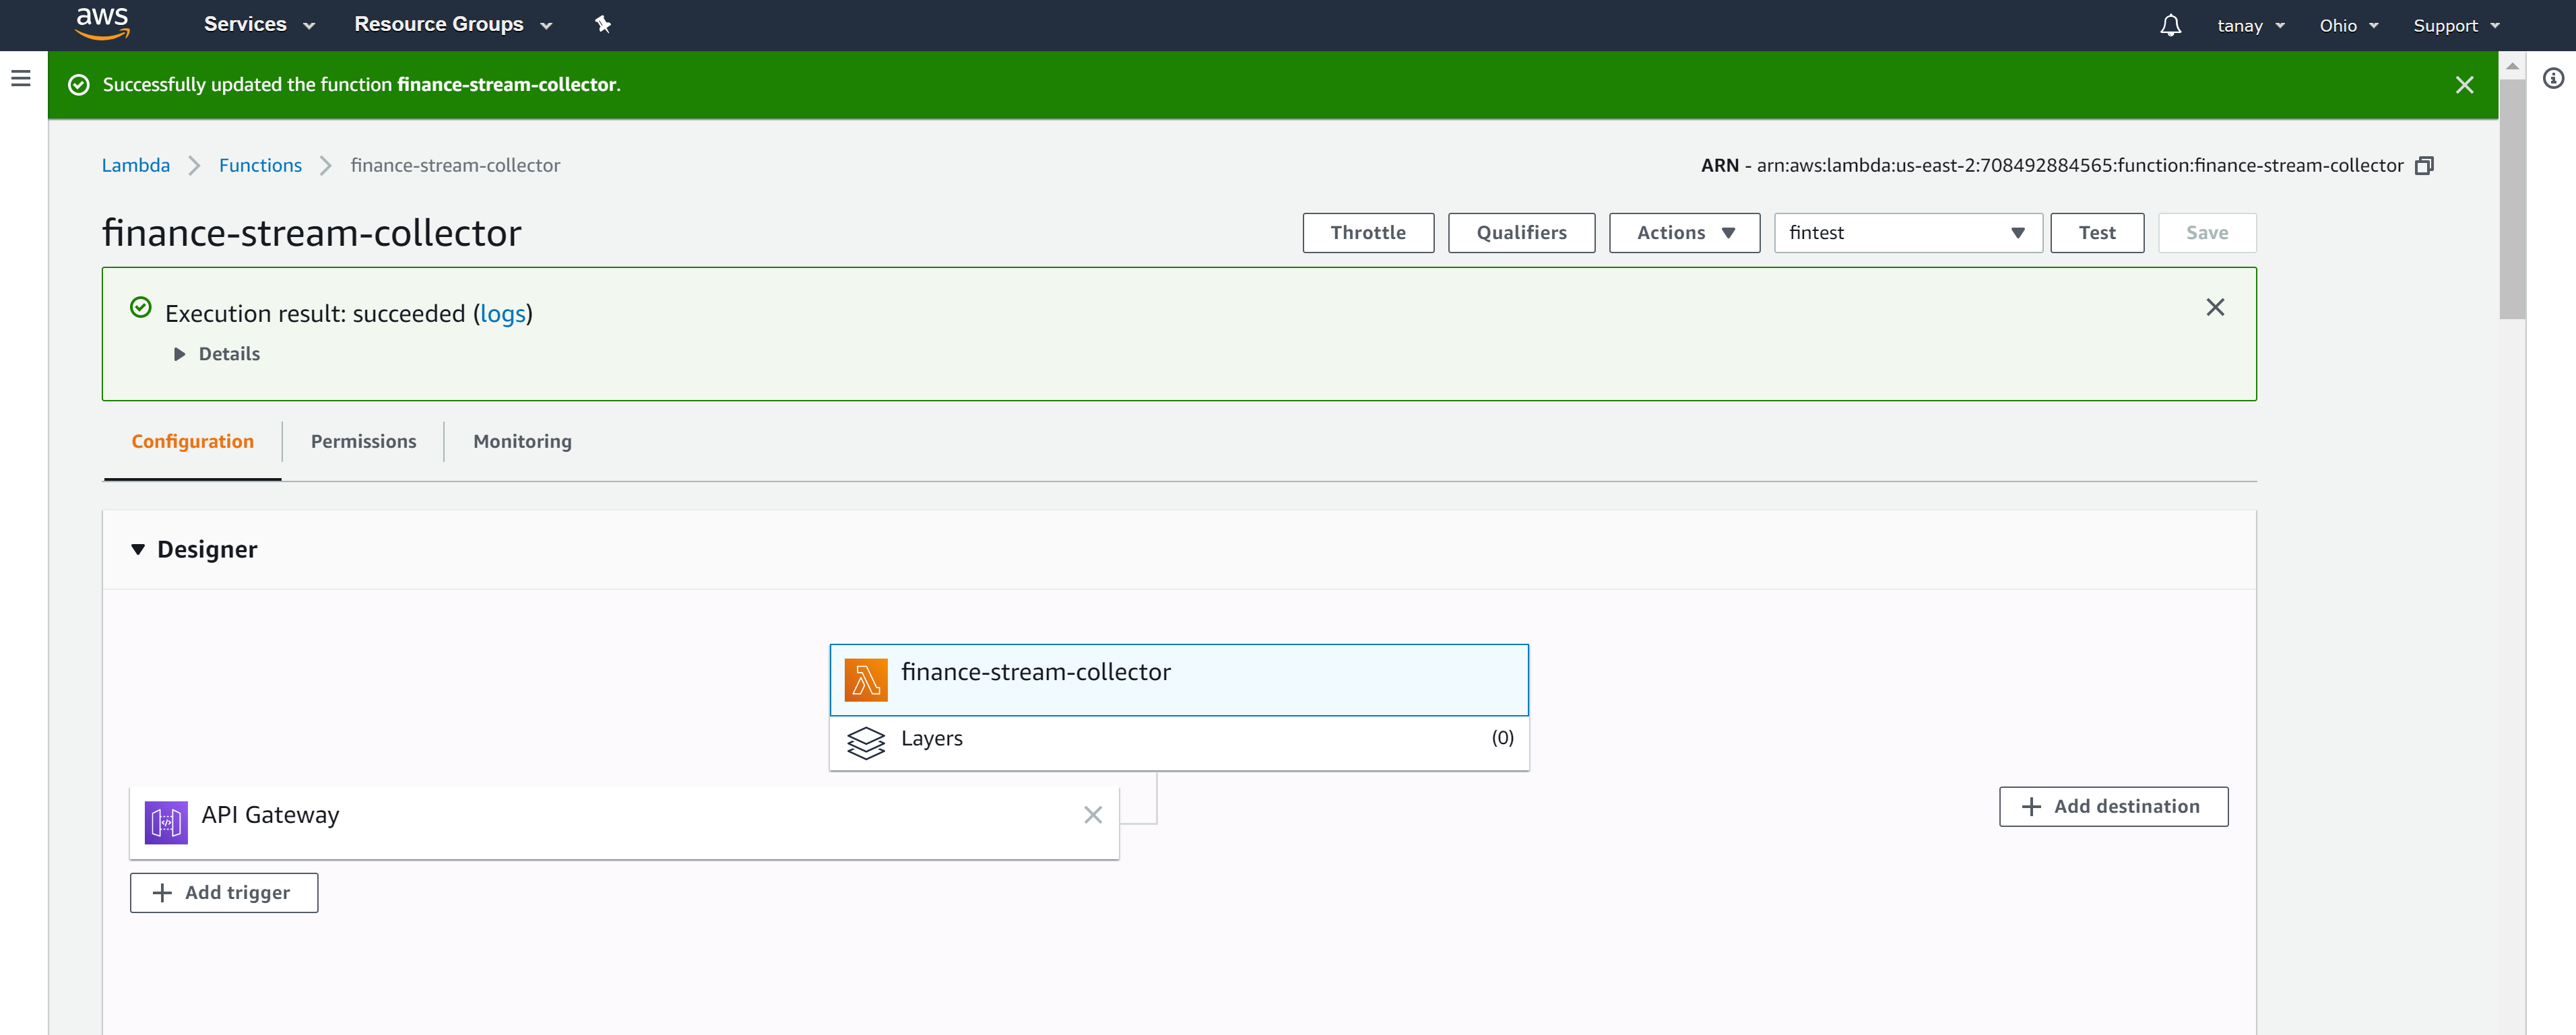Open the hamburger navigation menu

click(21, 78)
